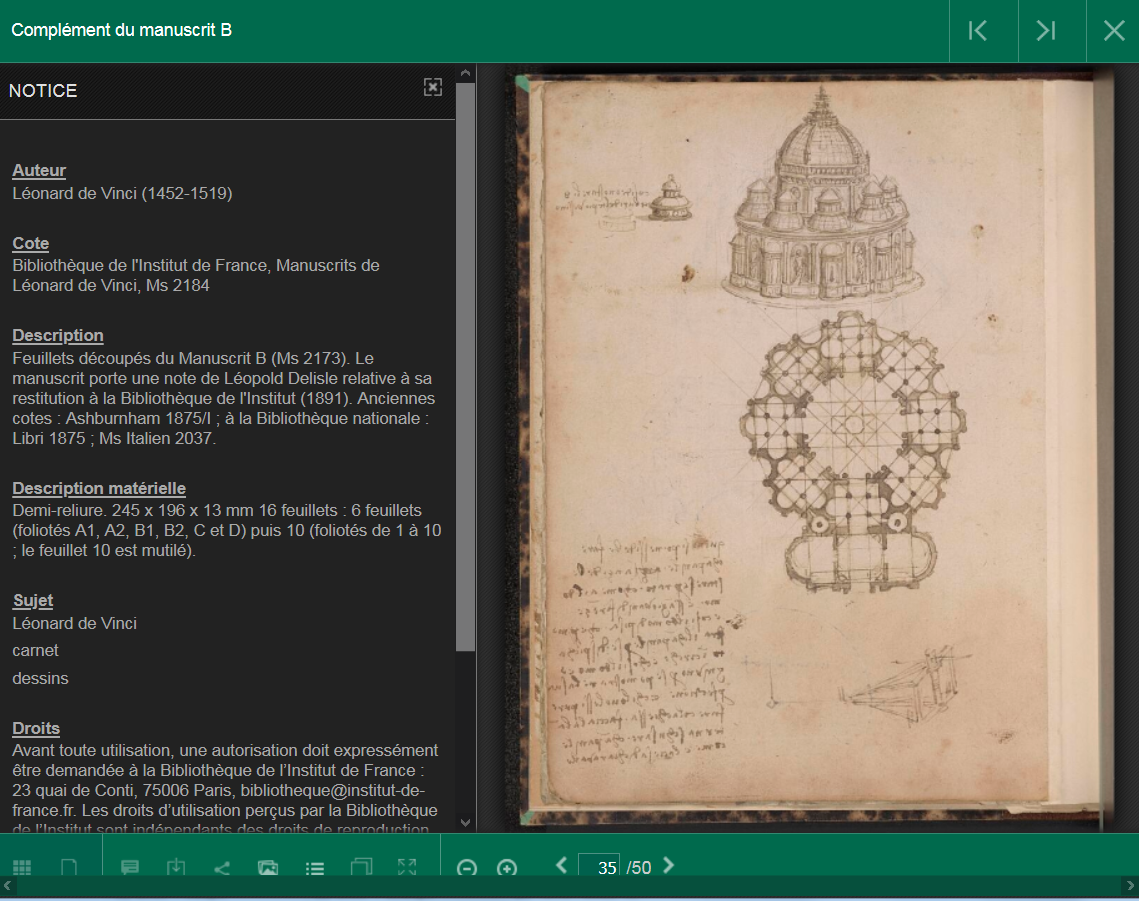Image resolution: width=1139 pixels, height=901 pixels.
Task: Close the NOTICE panel
Action: point(433,87)
